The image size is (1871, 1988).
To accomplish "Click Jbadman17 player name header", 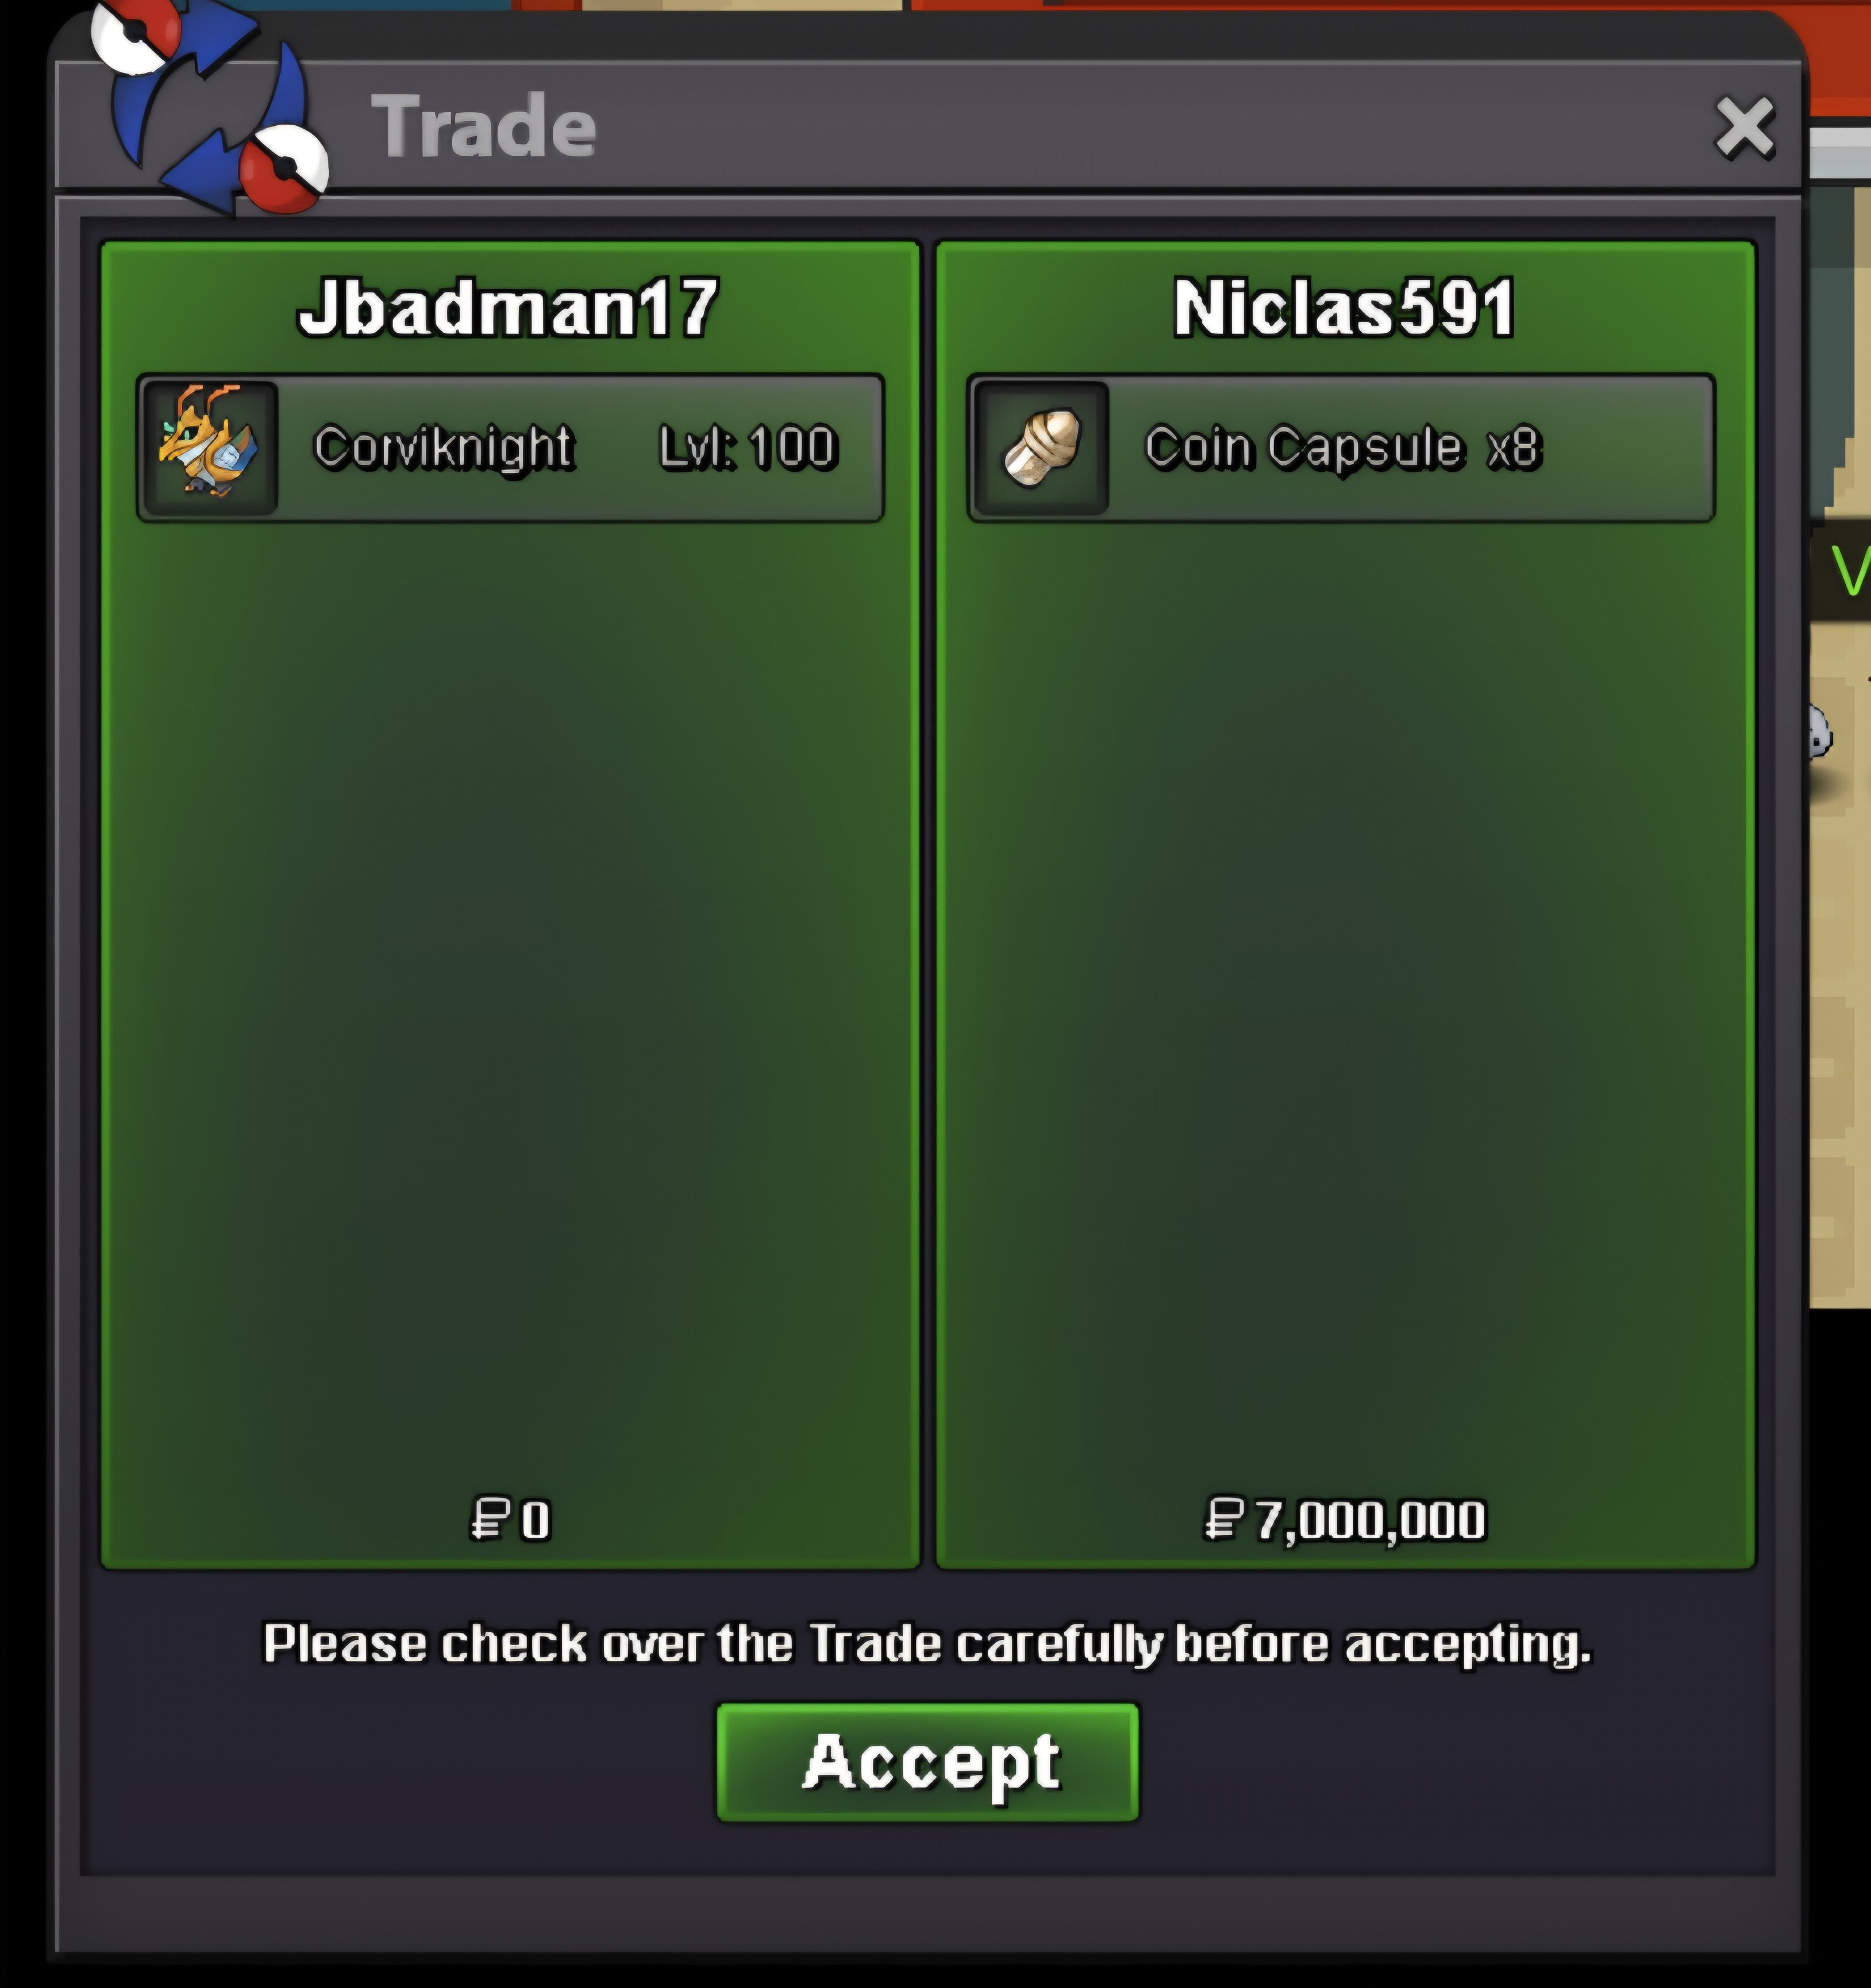I will [x=508, y=307].
